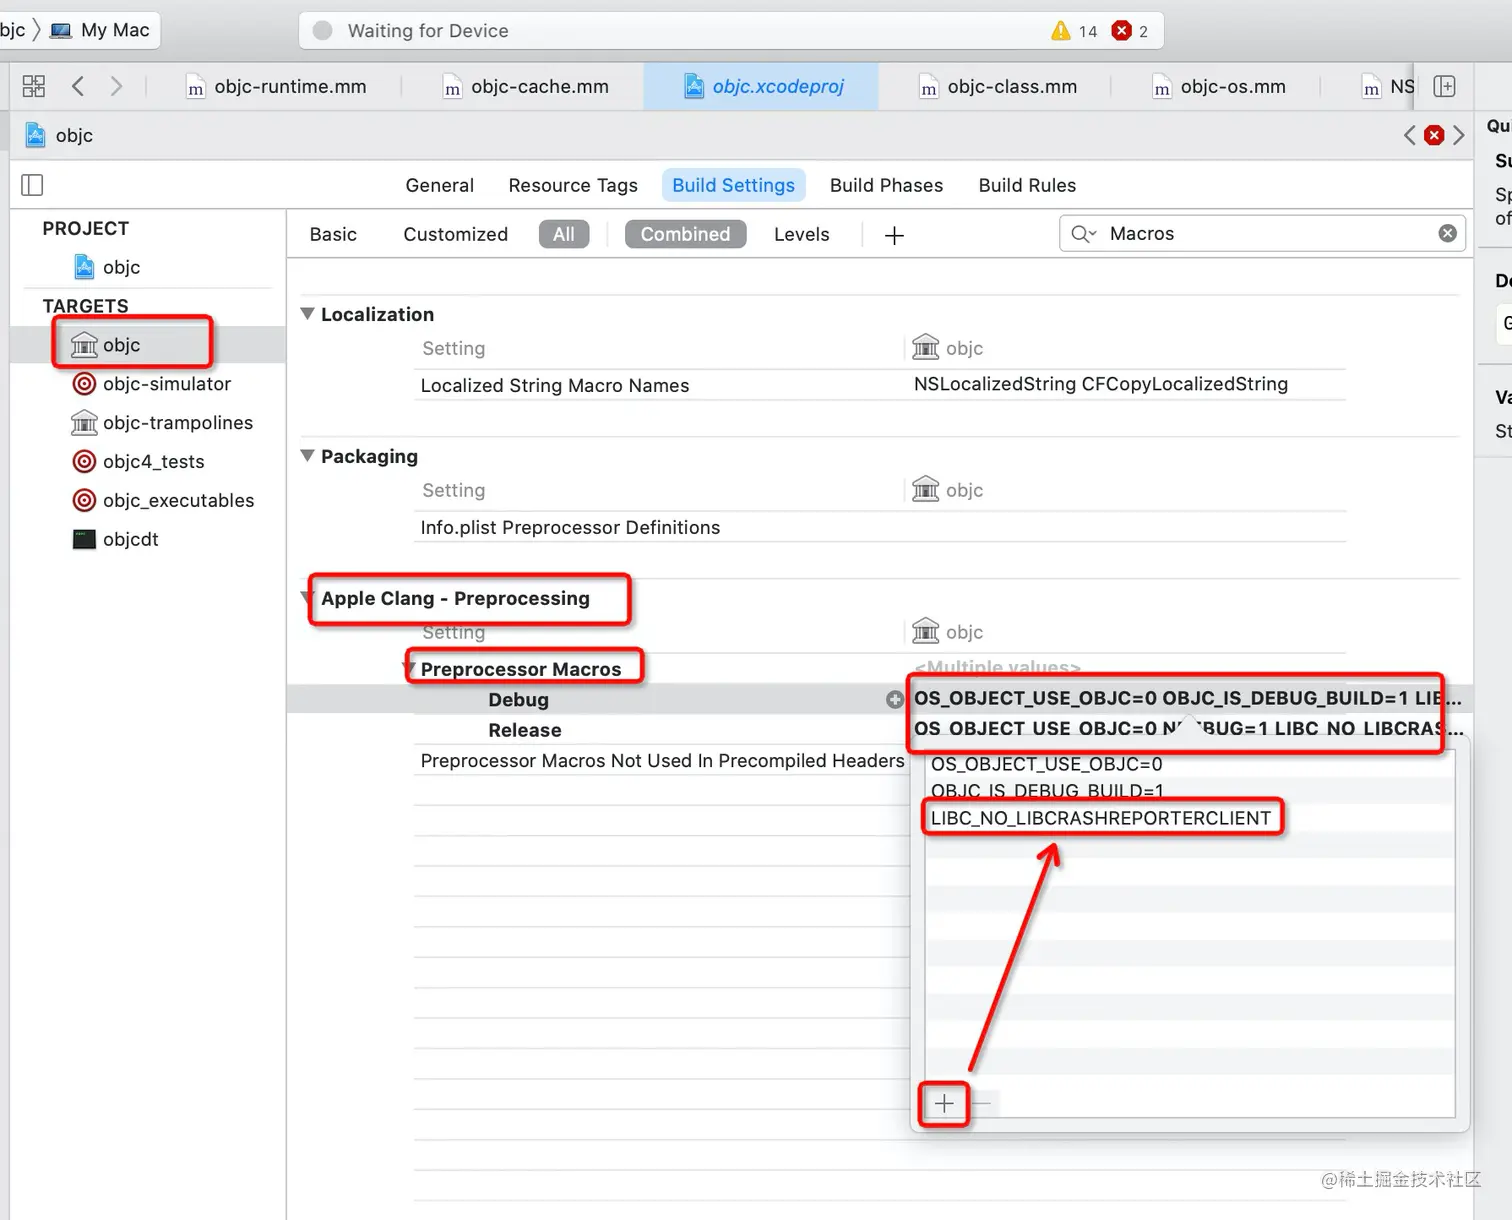Viewport: 1512px width, 1220px height.
Task: Select the OS_OBJECT_USE_OBJC=0 macro entry
Action: [1047, 764]
